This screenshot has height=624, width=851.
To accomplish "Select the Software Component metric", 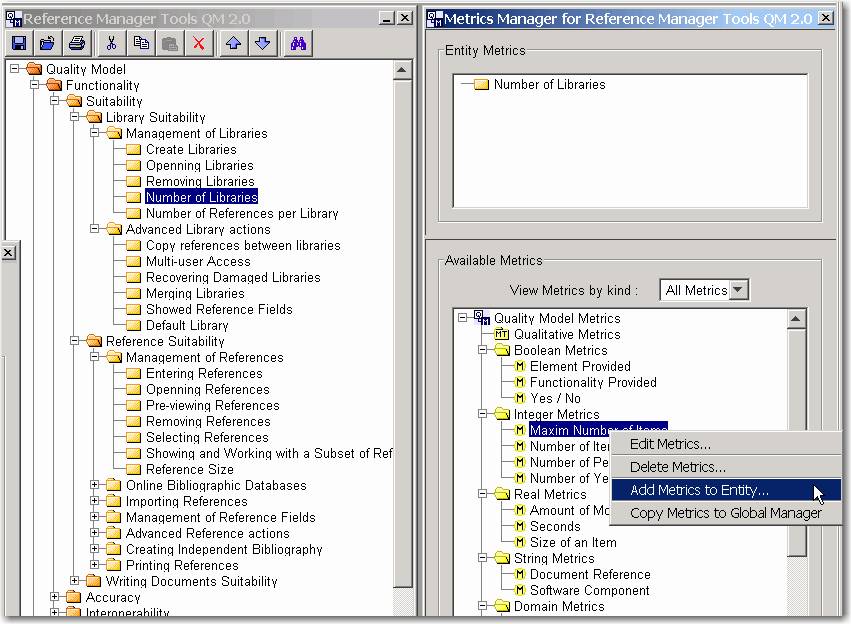I will [589, 591].
